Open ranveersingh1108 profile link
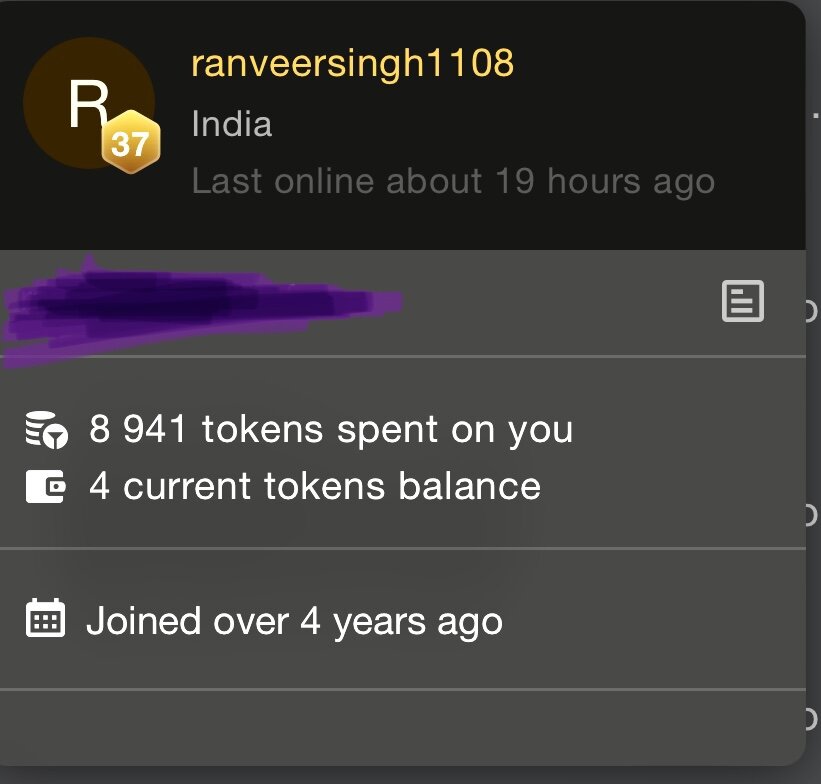 352,63
